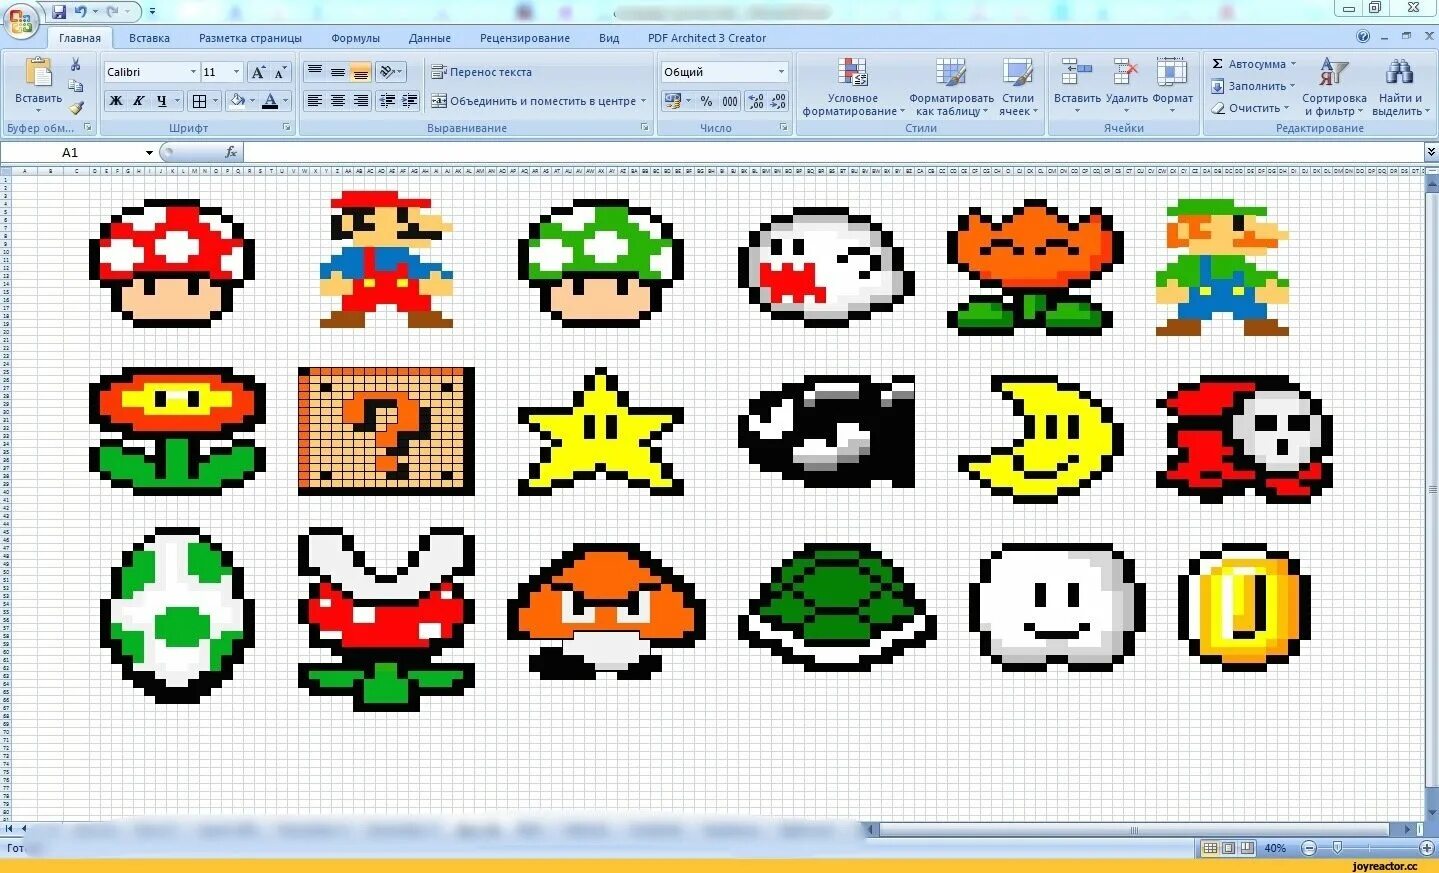Expand the formula bar

point(1431,152)
